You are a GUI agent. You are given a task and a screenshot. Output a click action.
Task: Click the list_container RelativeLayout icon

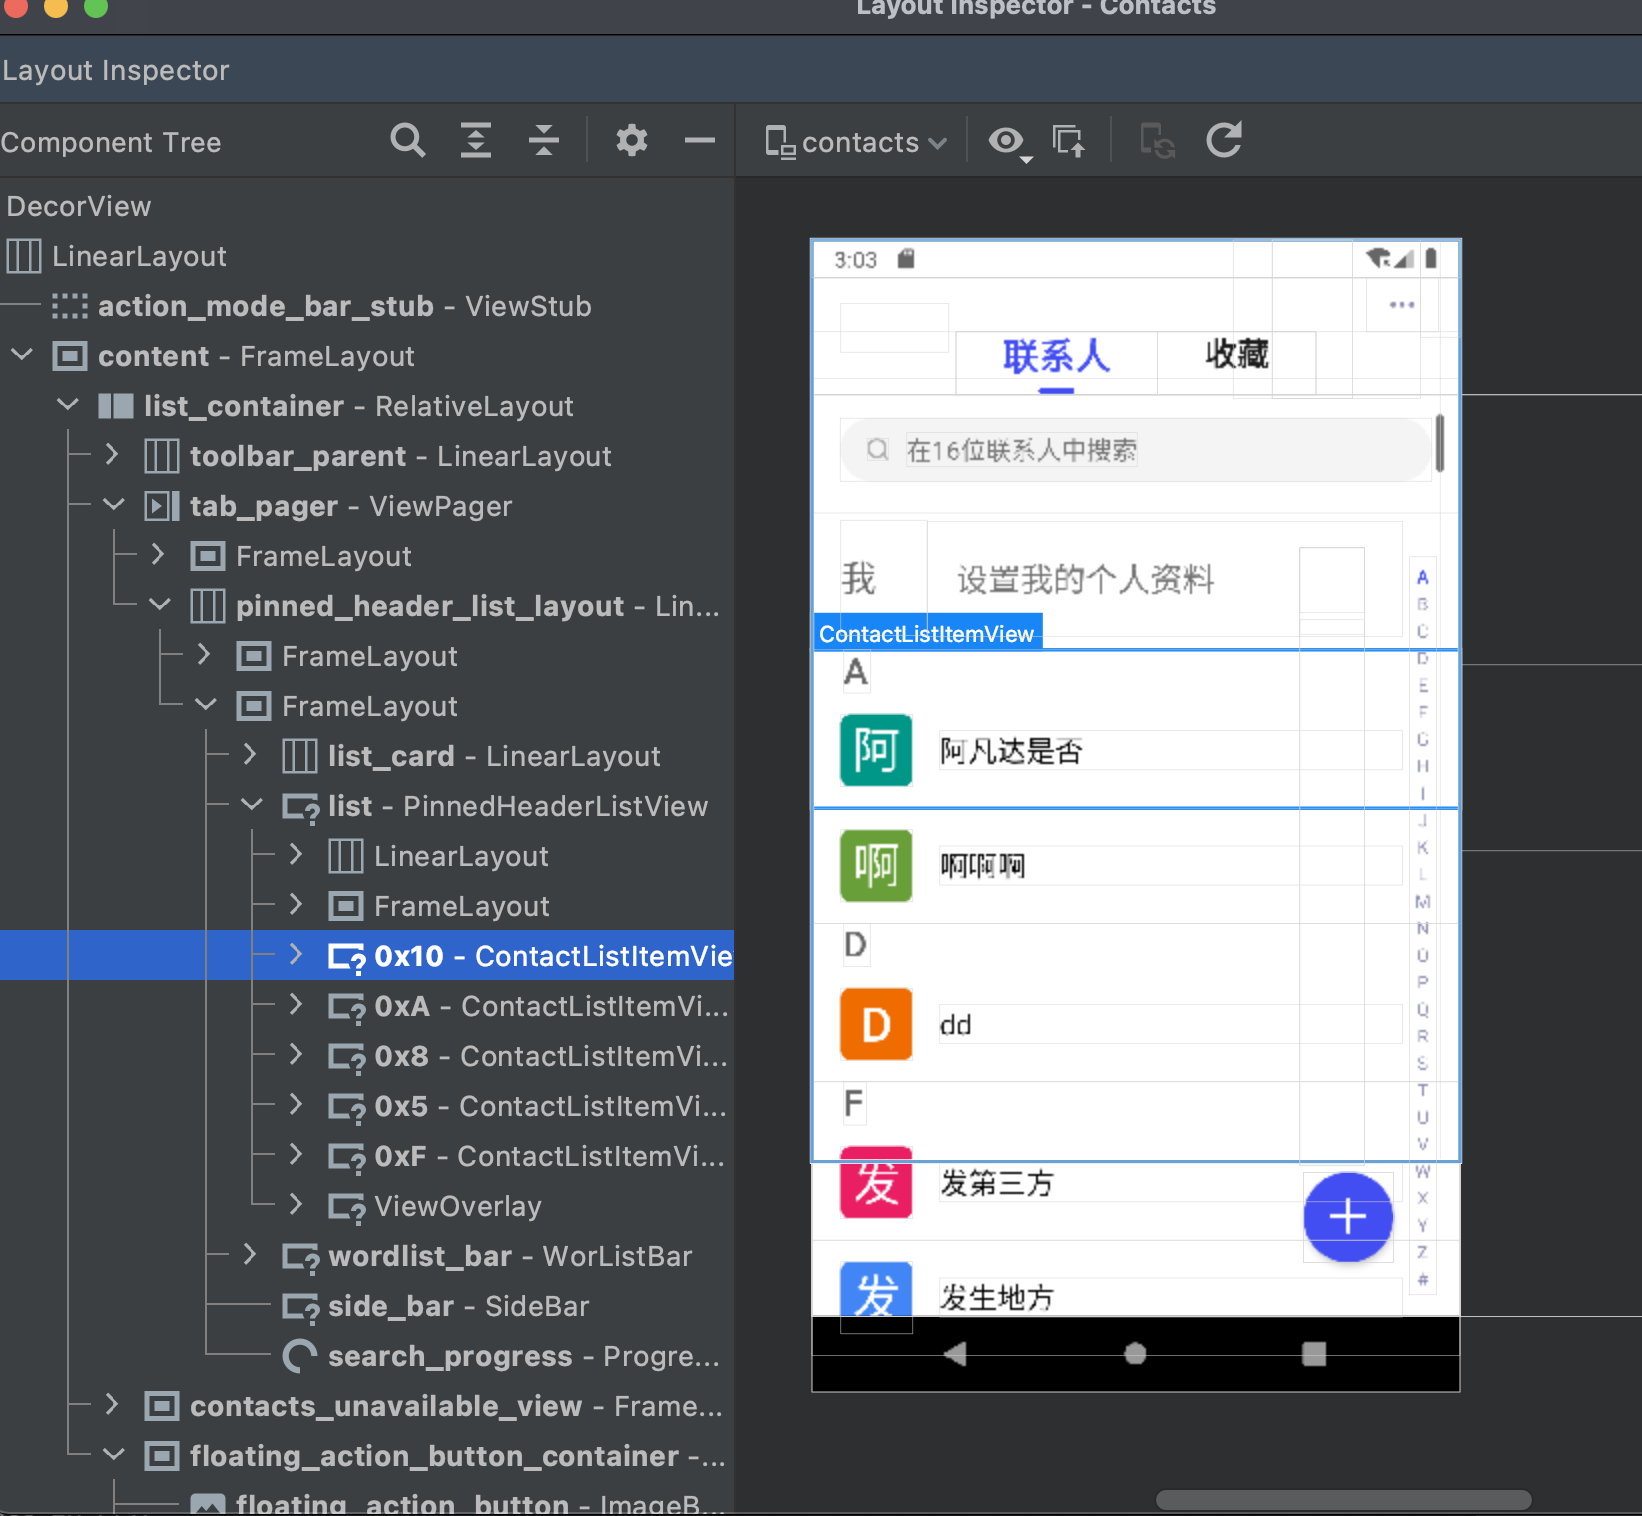116,406
